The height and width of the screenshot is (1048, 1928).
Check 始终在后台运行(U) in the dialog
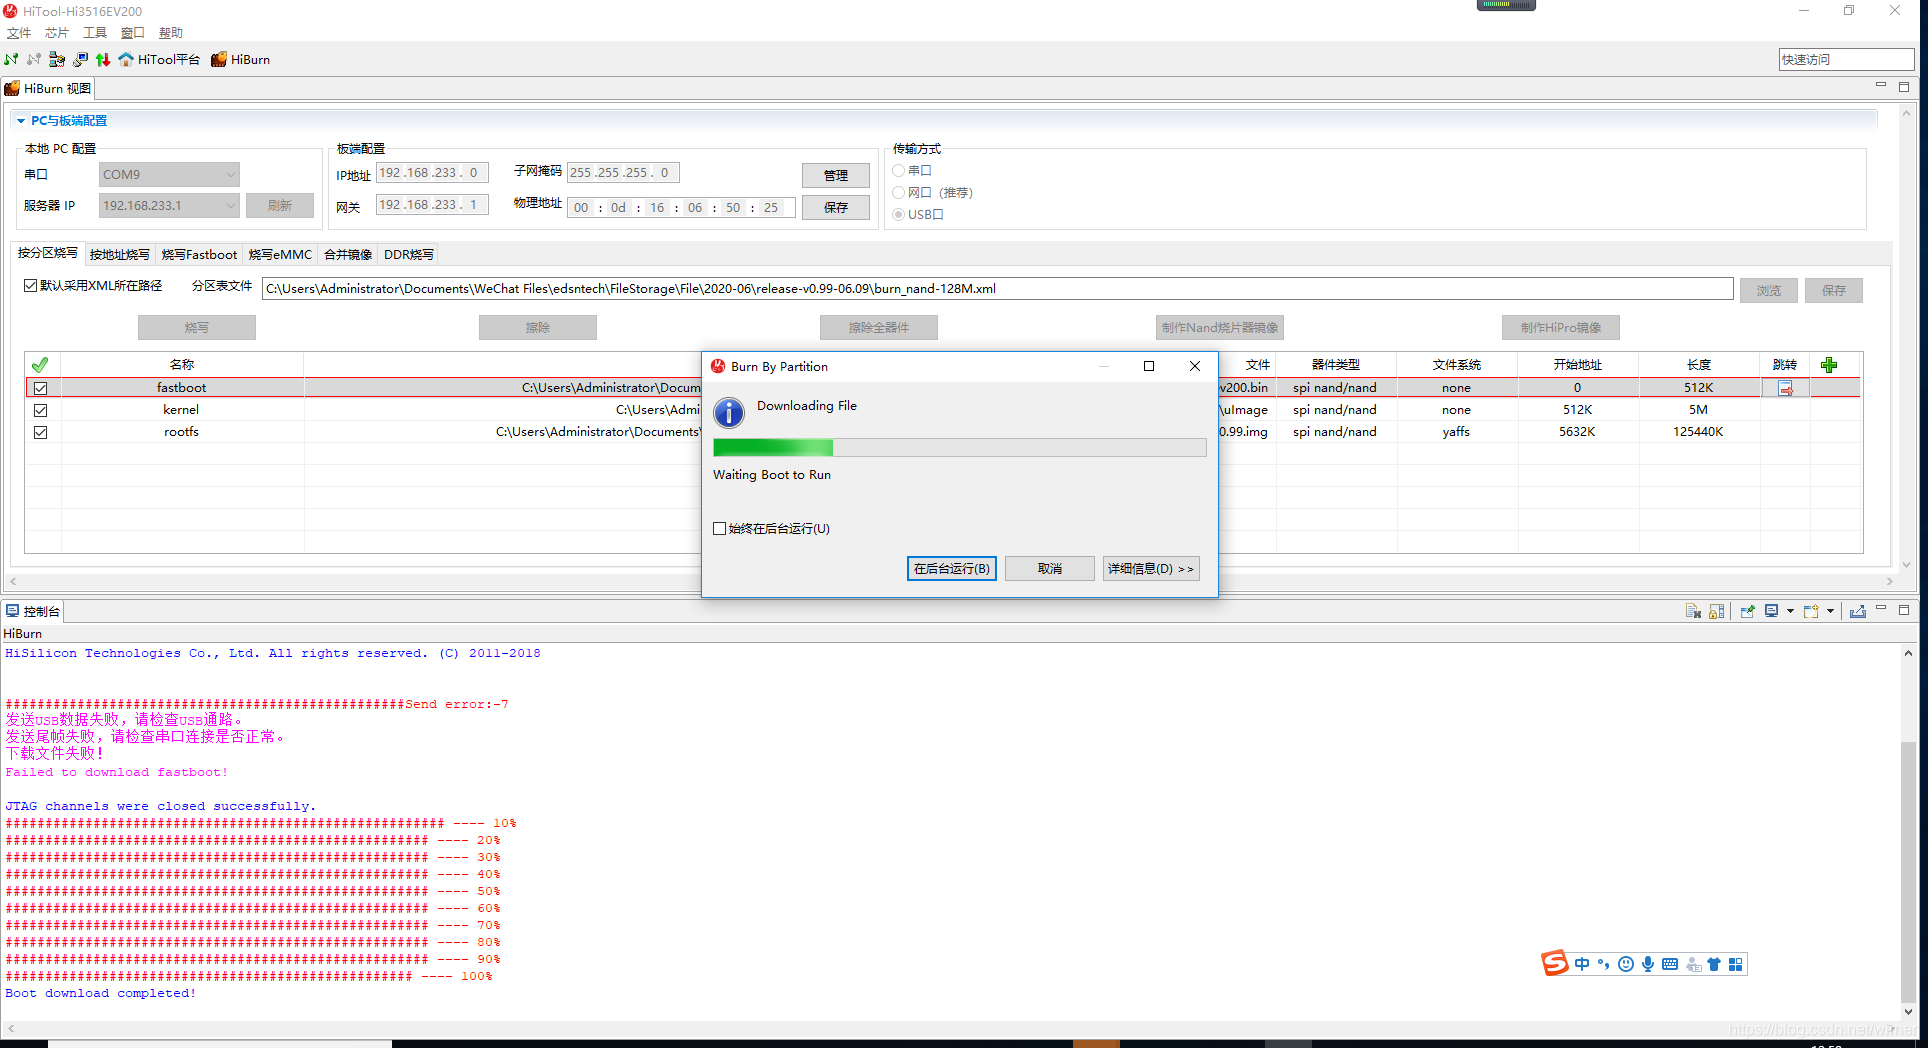coord(719,529)
